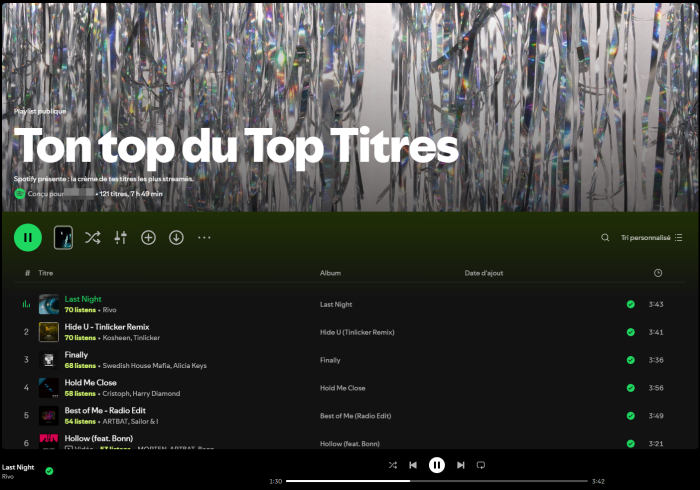
Task: Toggle saved checkmark in now-playing bar
Action: 49,471
